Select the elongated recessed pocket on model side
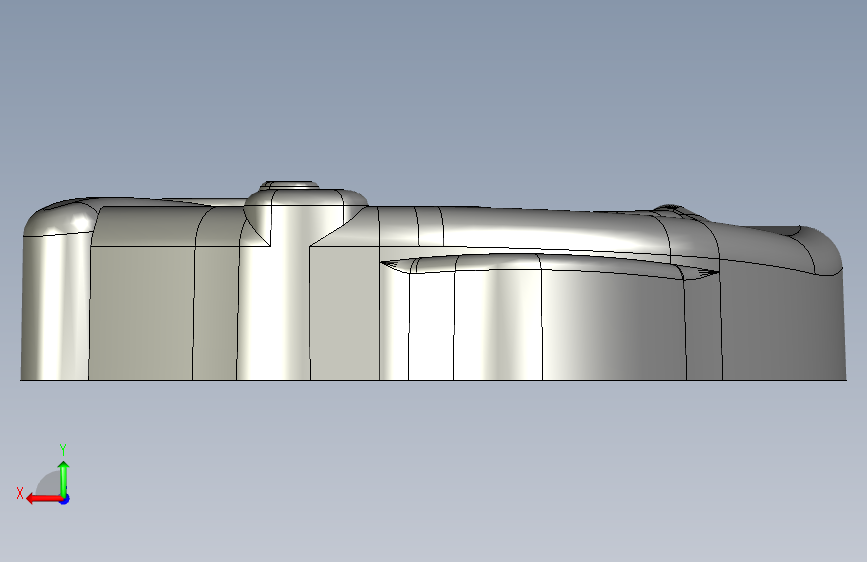 pyautogui.click(x=550, y=266)
